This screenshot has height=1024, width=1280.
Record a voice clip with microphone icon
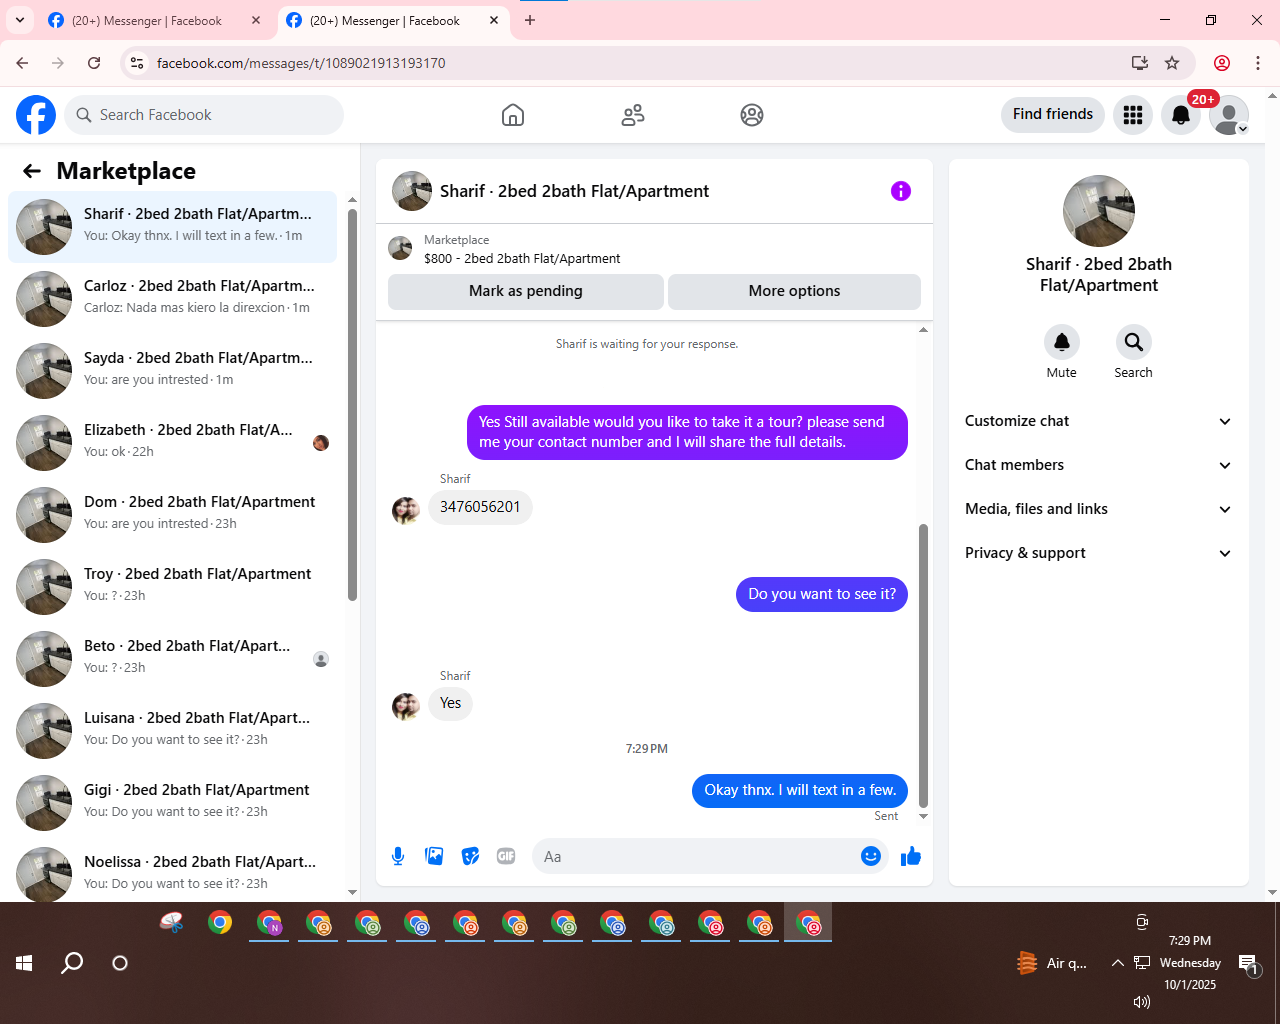coord(398,856)
